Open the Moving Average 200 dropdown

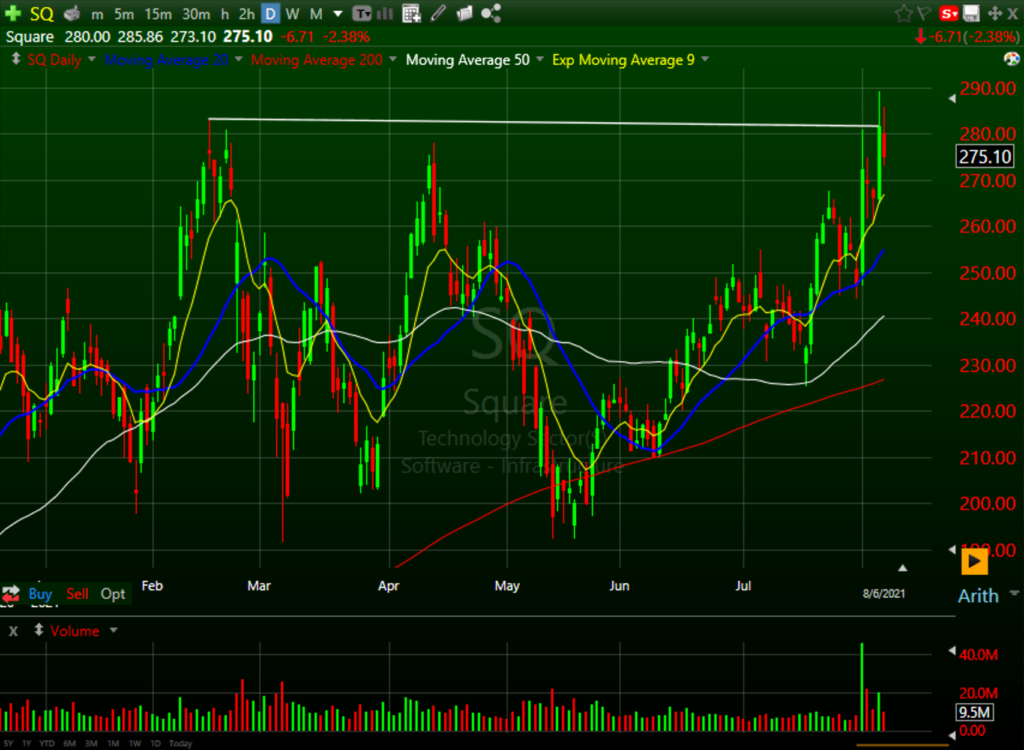tap(392, 59)
